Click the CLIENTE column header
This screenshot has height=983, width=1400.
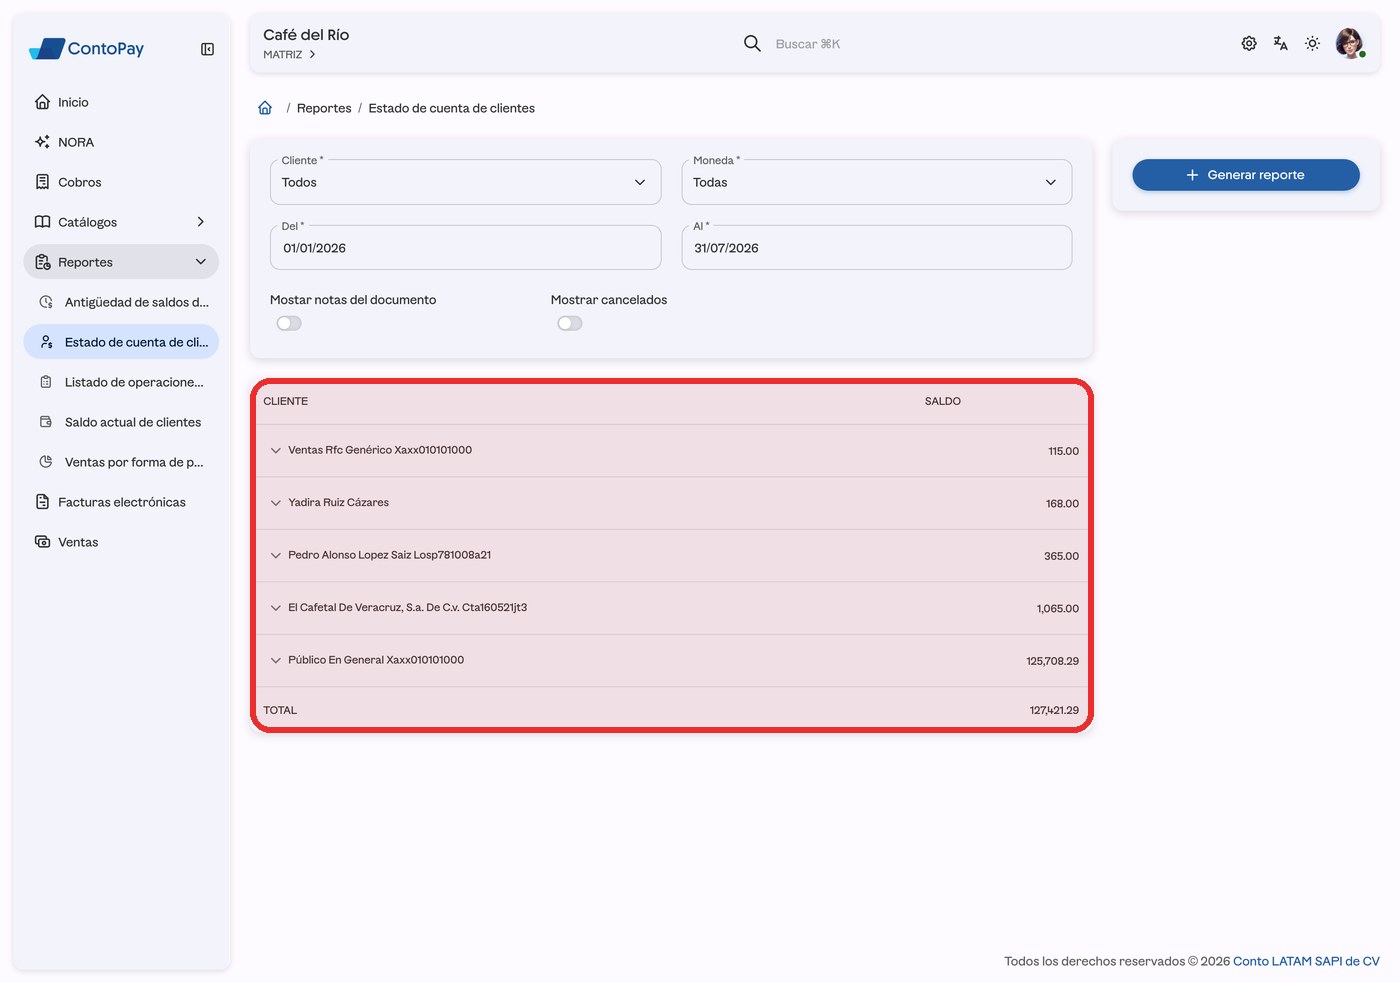pos(286,401)
